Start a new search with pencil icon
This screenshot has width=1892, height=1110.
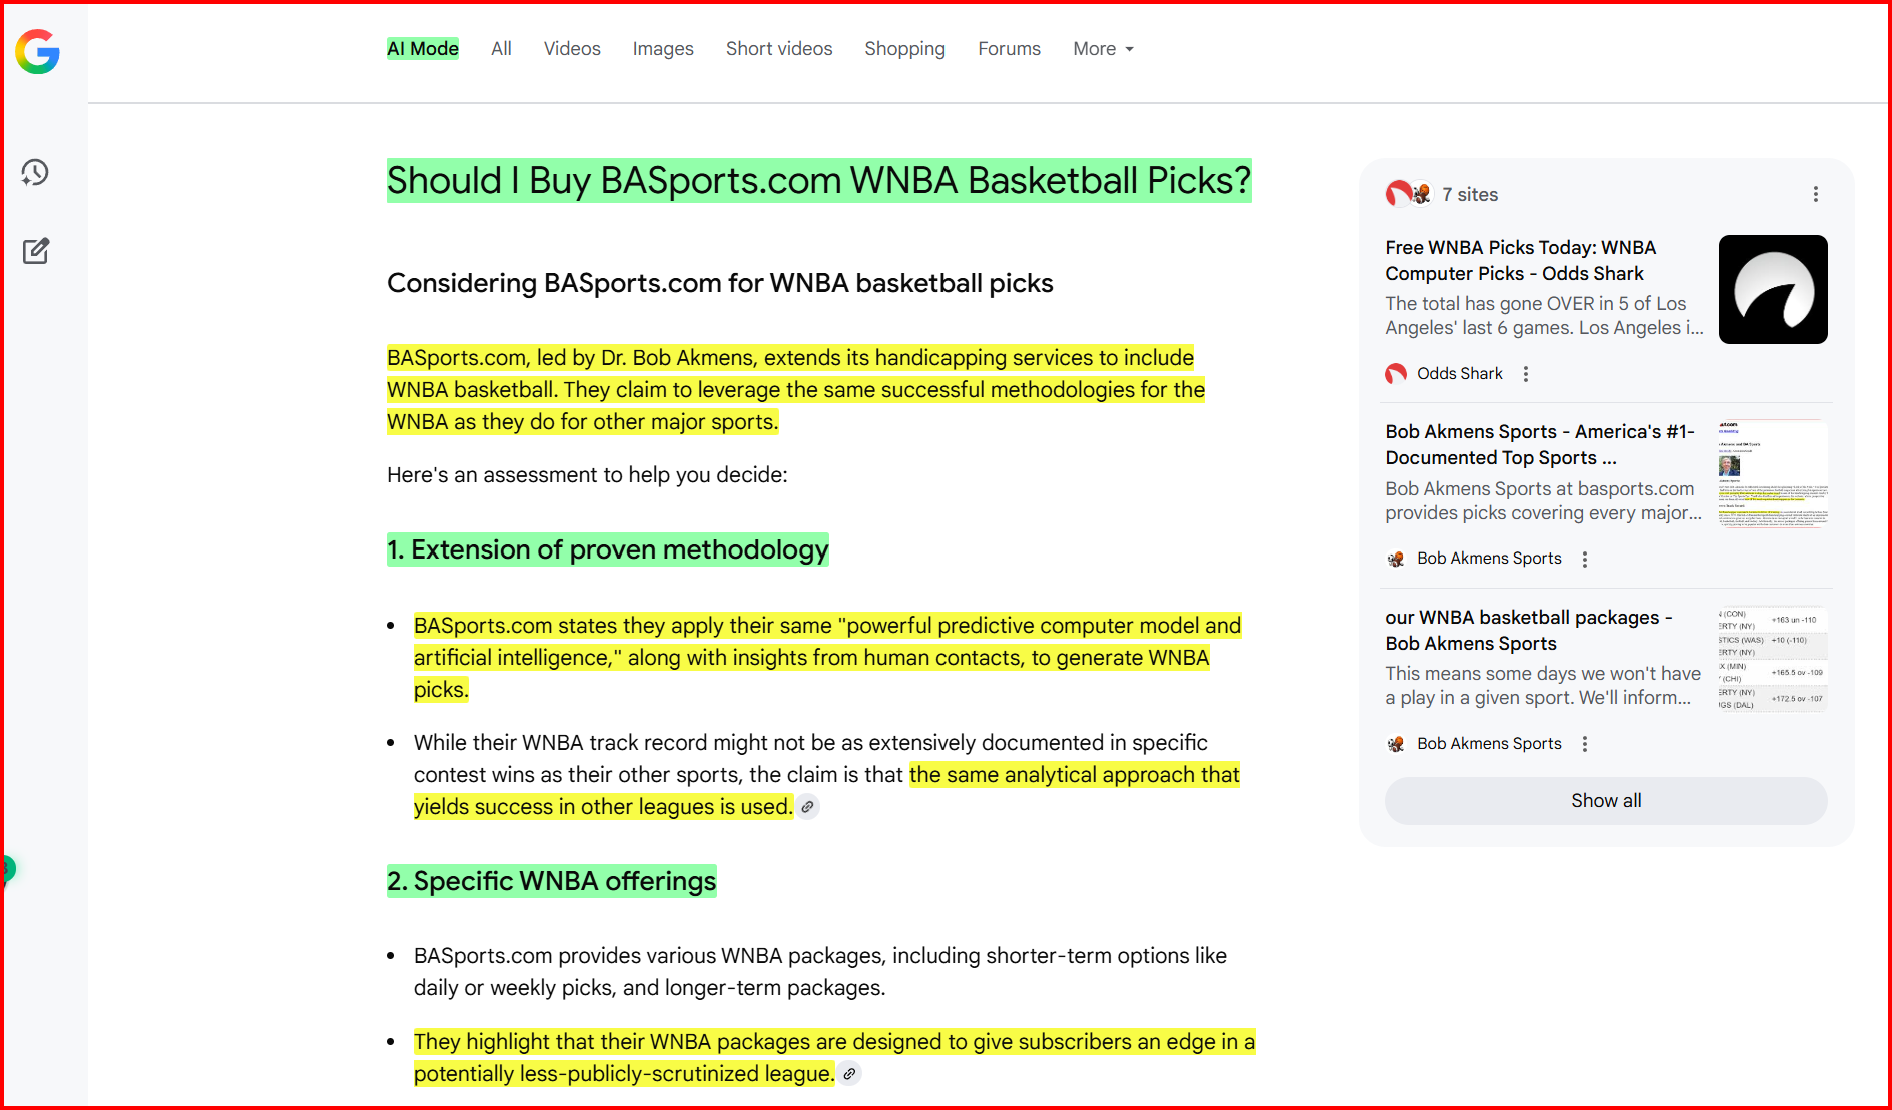click(36, 251)
